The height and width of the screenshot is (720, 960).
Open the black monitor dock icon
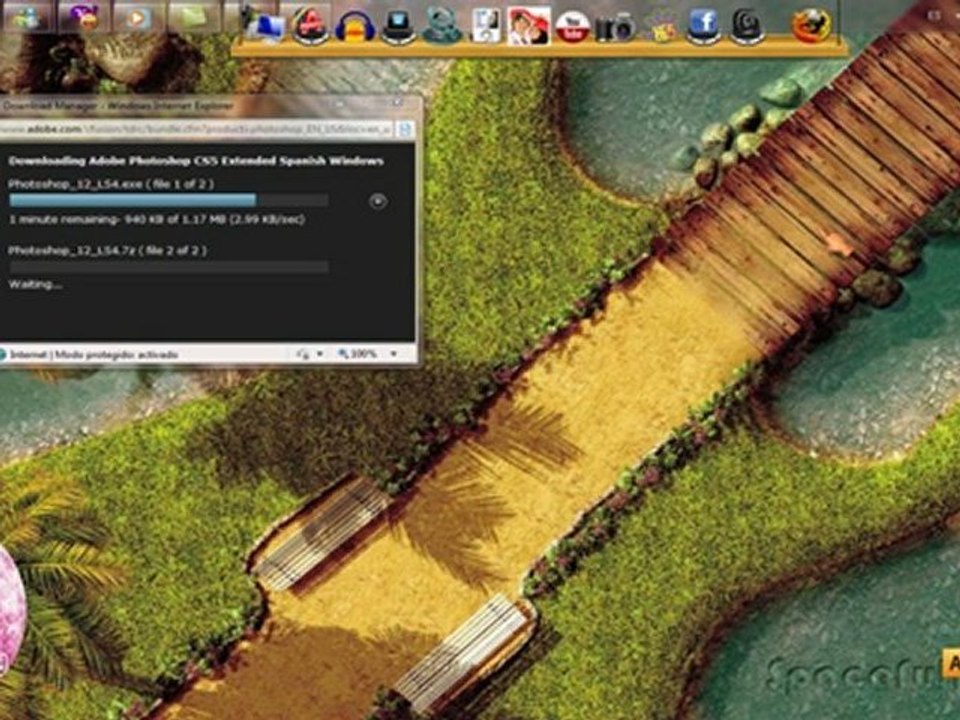(399, 26)
